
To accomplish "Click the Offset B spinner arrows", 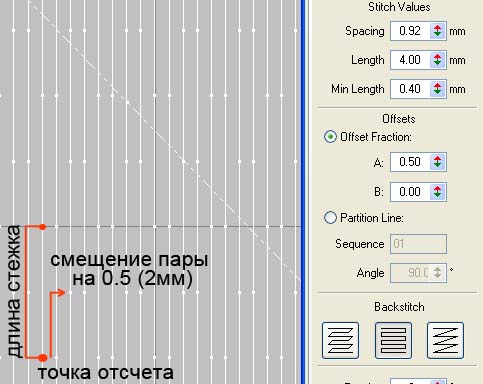I will tap(438, 192).
